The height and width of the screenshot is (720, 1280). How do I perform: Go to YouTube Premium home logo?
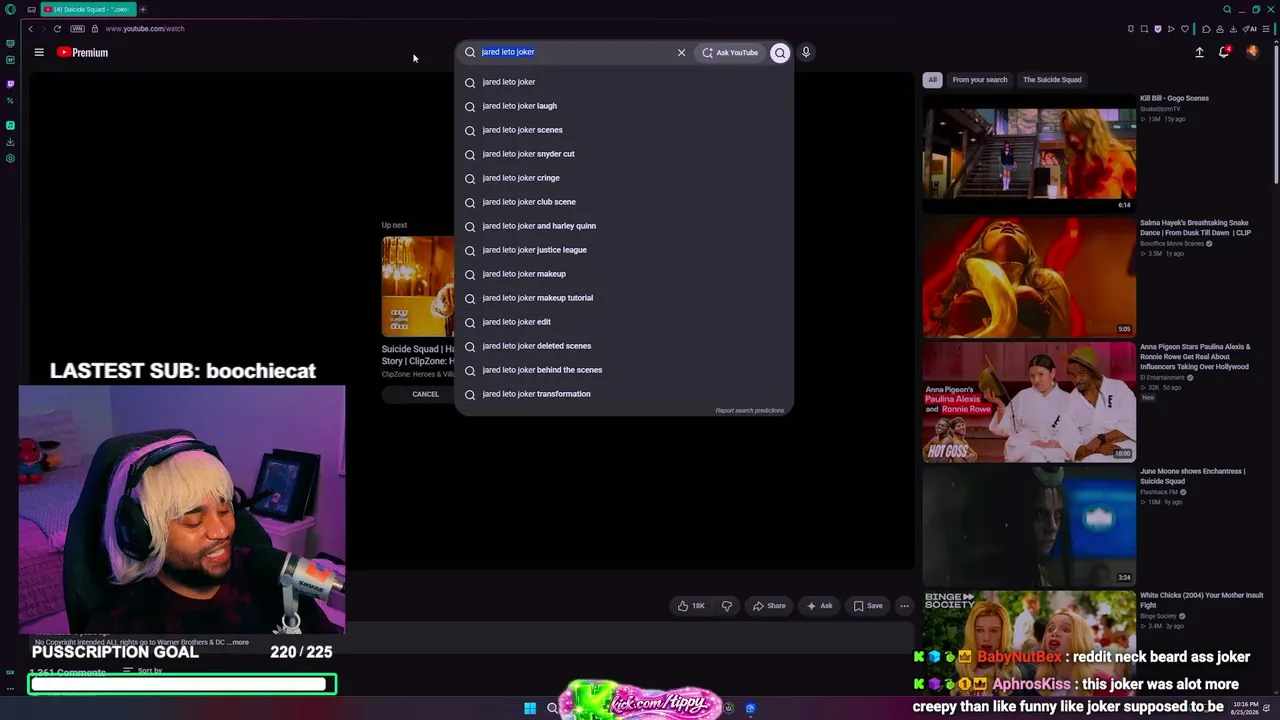[x=82, y=52]
